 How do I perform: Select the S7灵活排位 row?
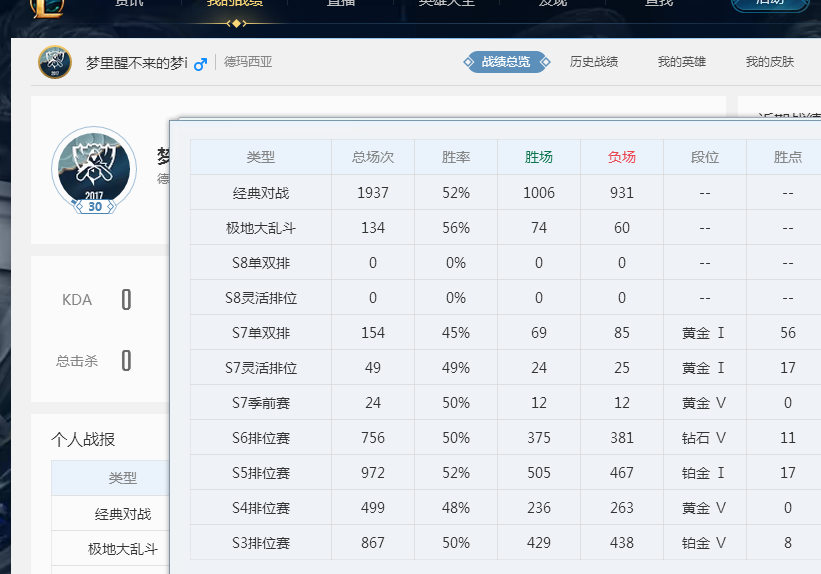pos(506,368)
